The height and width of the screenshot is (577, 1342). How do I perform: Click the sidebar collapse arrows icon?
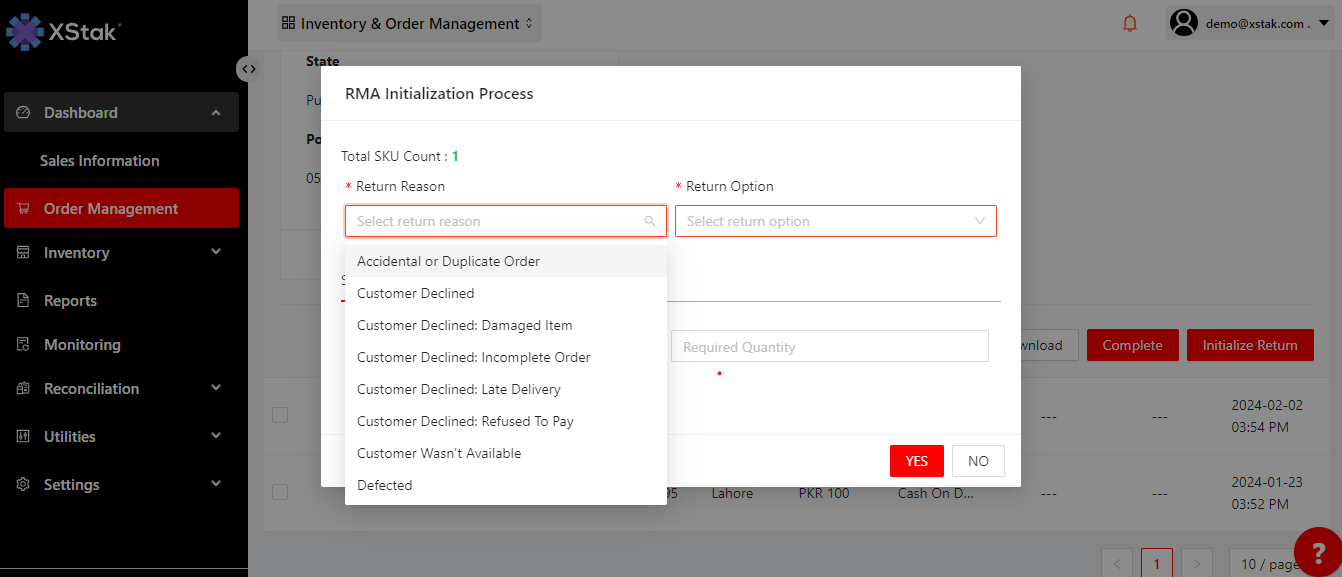click(x=248, y=69)
